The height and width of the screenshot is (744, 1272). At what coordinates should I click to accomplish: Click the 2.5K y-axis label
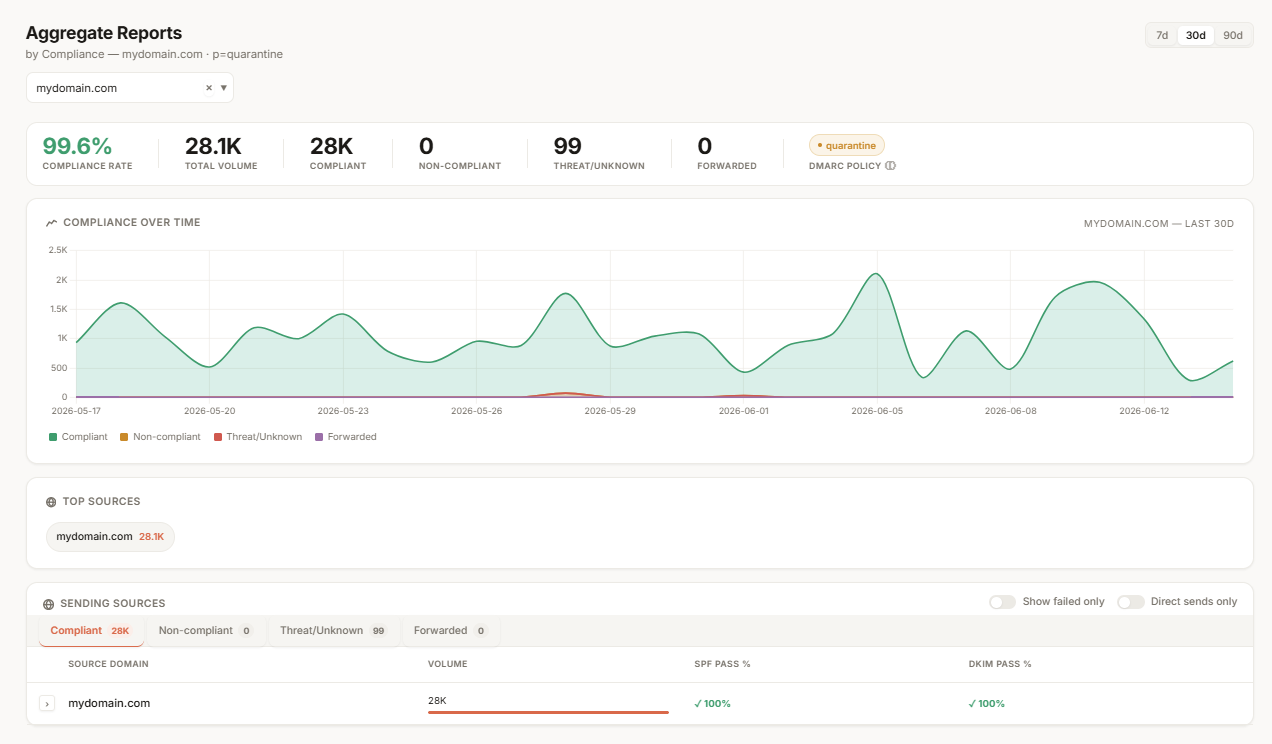coord(57,250)
